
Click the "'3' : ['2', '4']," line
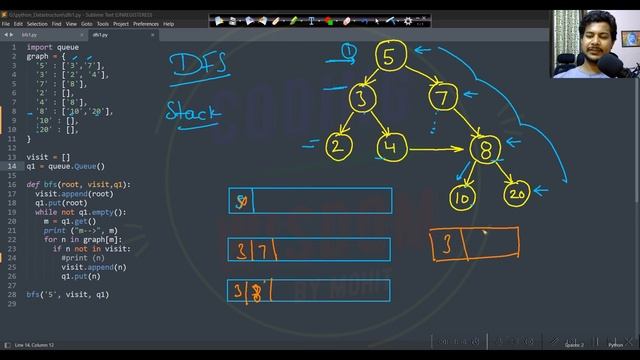pos(72,75)
